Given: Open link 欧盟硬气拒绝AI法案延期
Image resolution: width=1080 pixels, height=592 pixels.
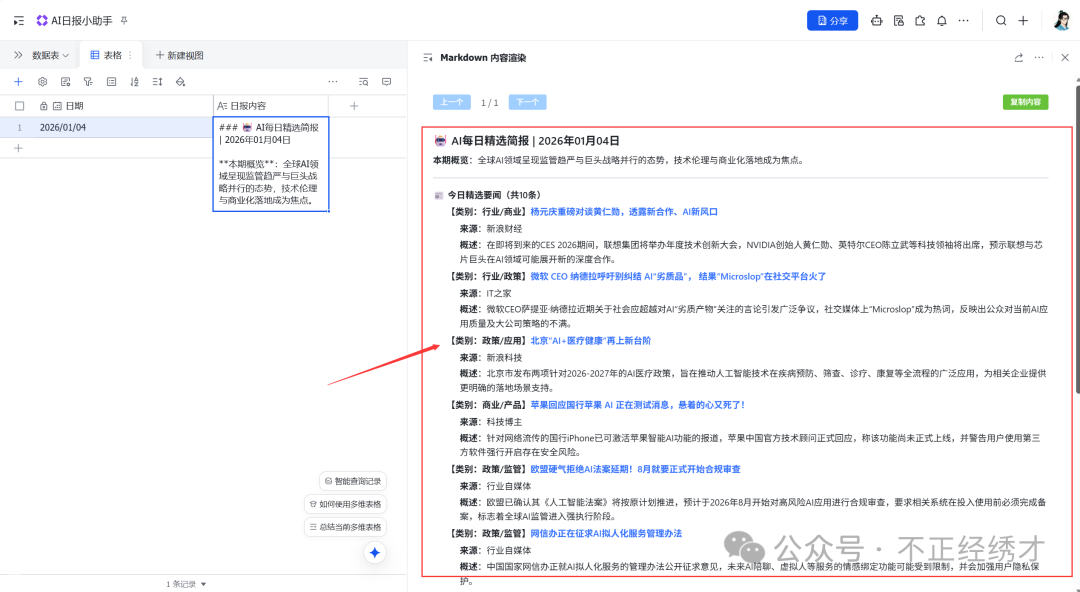Looking at the screenshot, I should 635,469.
